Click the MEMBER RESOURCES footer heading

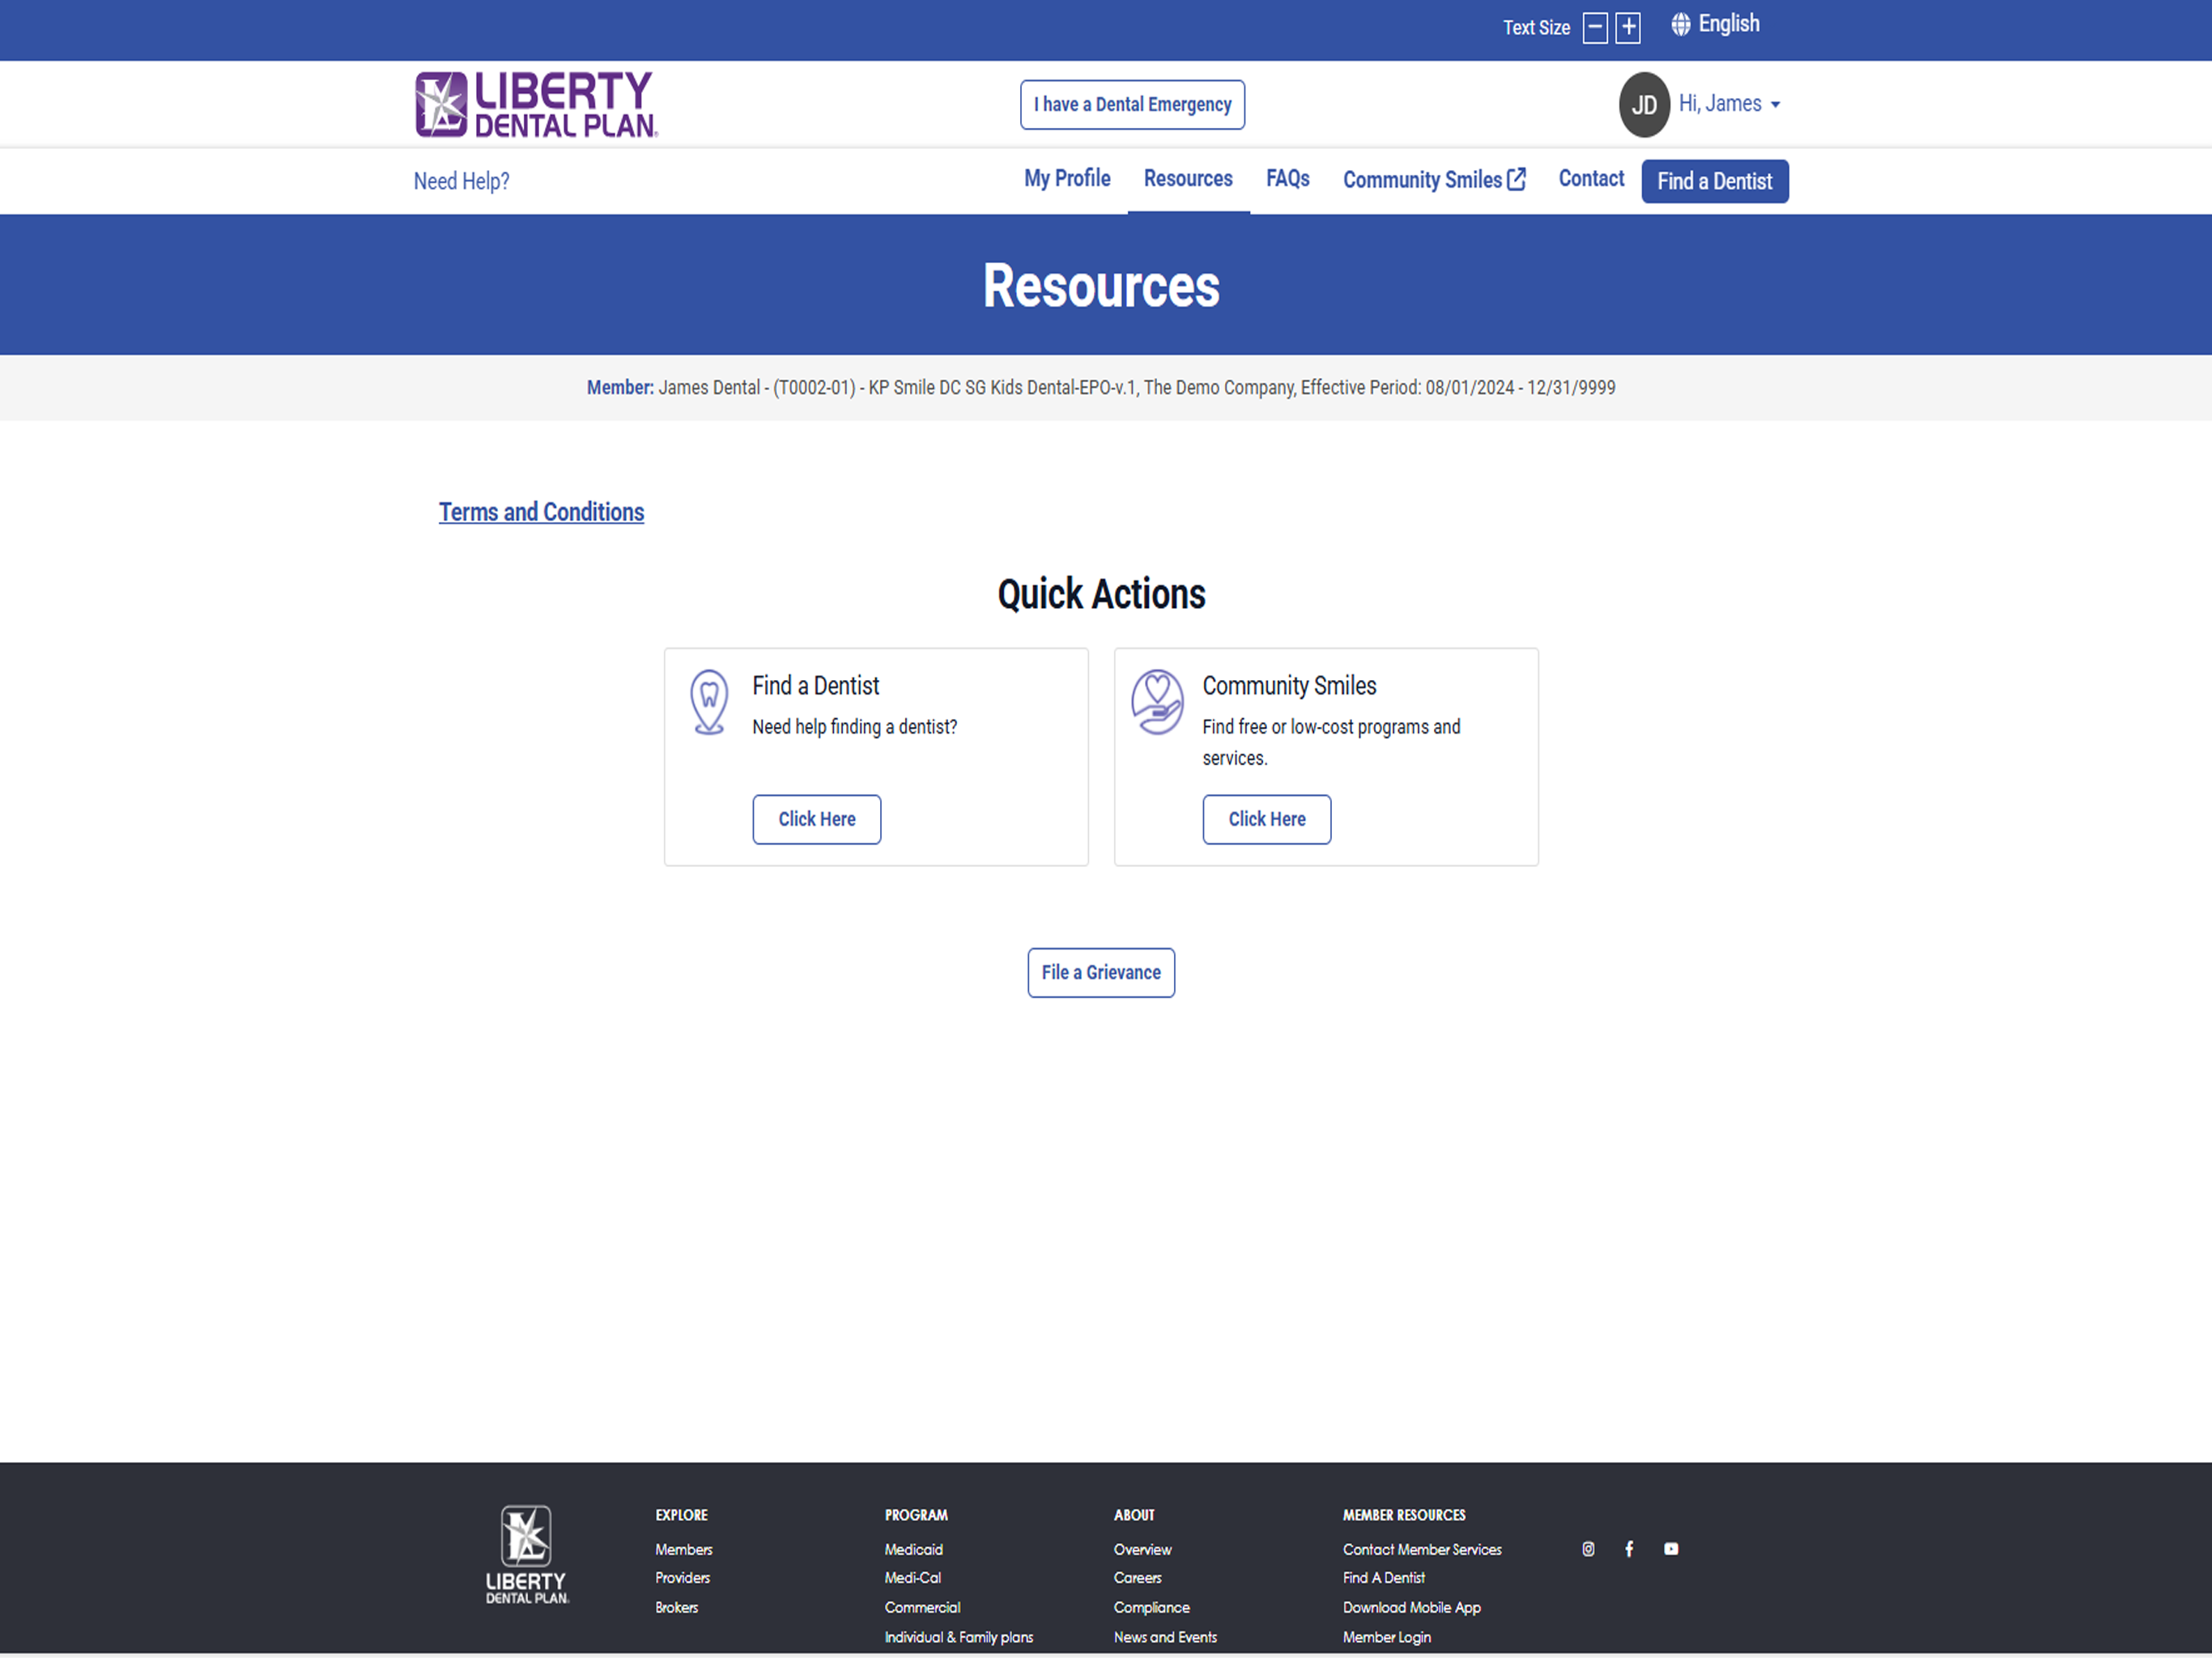pos(1404,1515)
